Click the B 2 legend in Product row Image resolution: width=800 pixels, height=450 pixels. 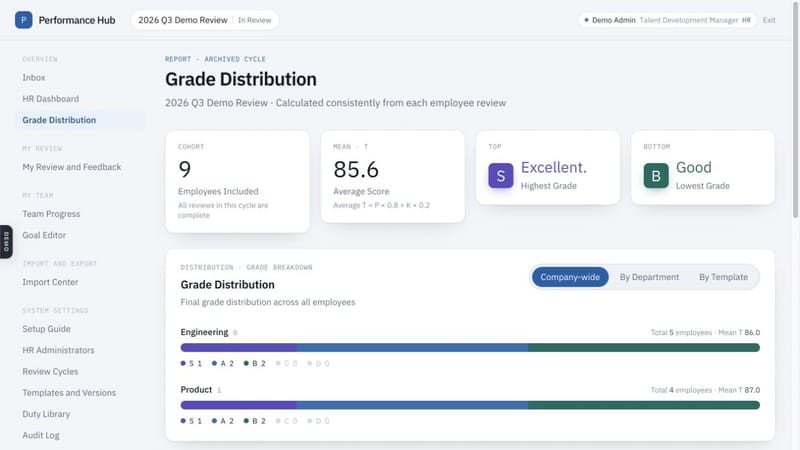click(x=255, y=421)
